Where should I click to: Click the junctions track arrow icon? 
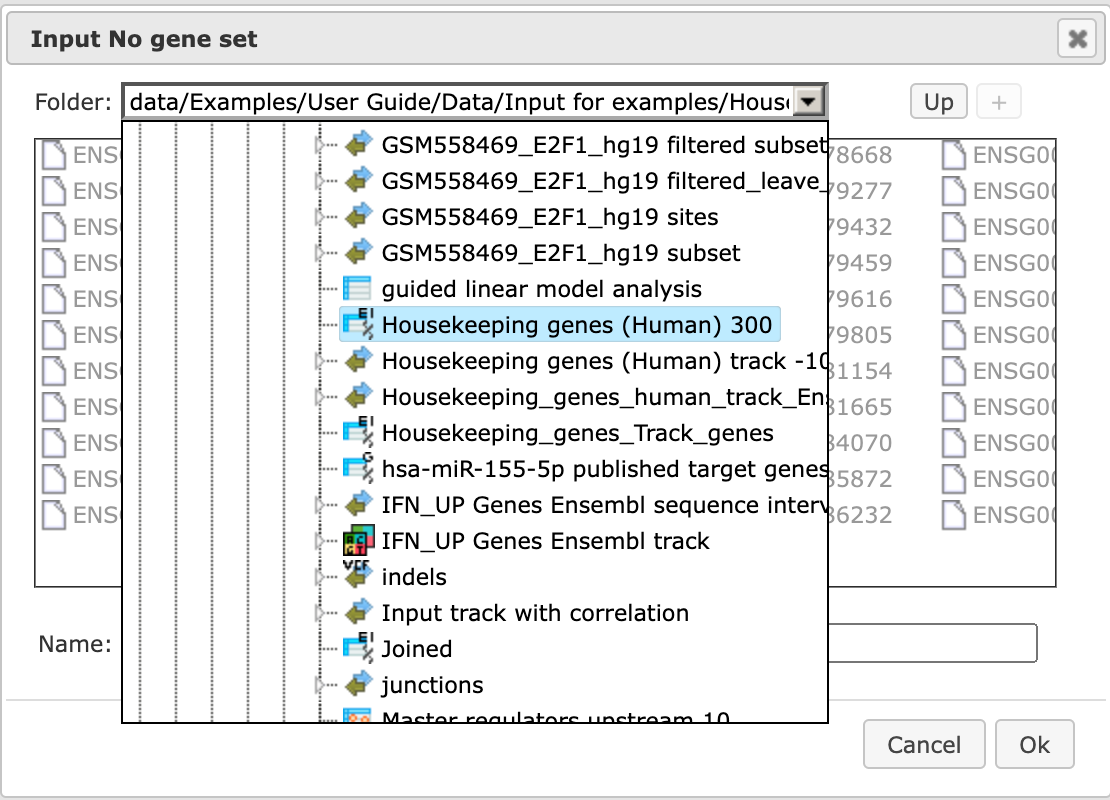click(358, 685)
